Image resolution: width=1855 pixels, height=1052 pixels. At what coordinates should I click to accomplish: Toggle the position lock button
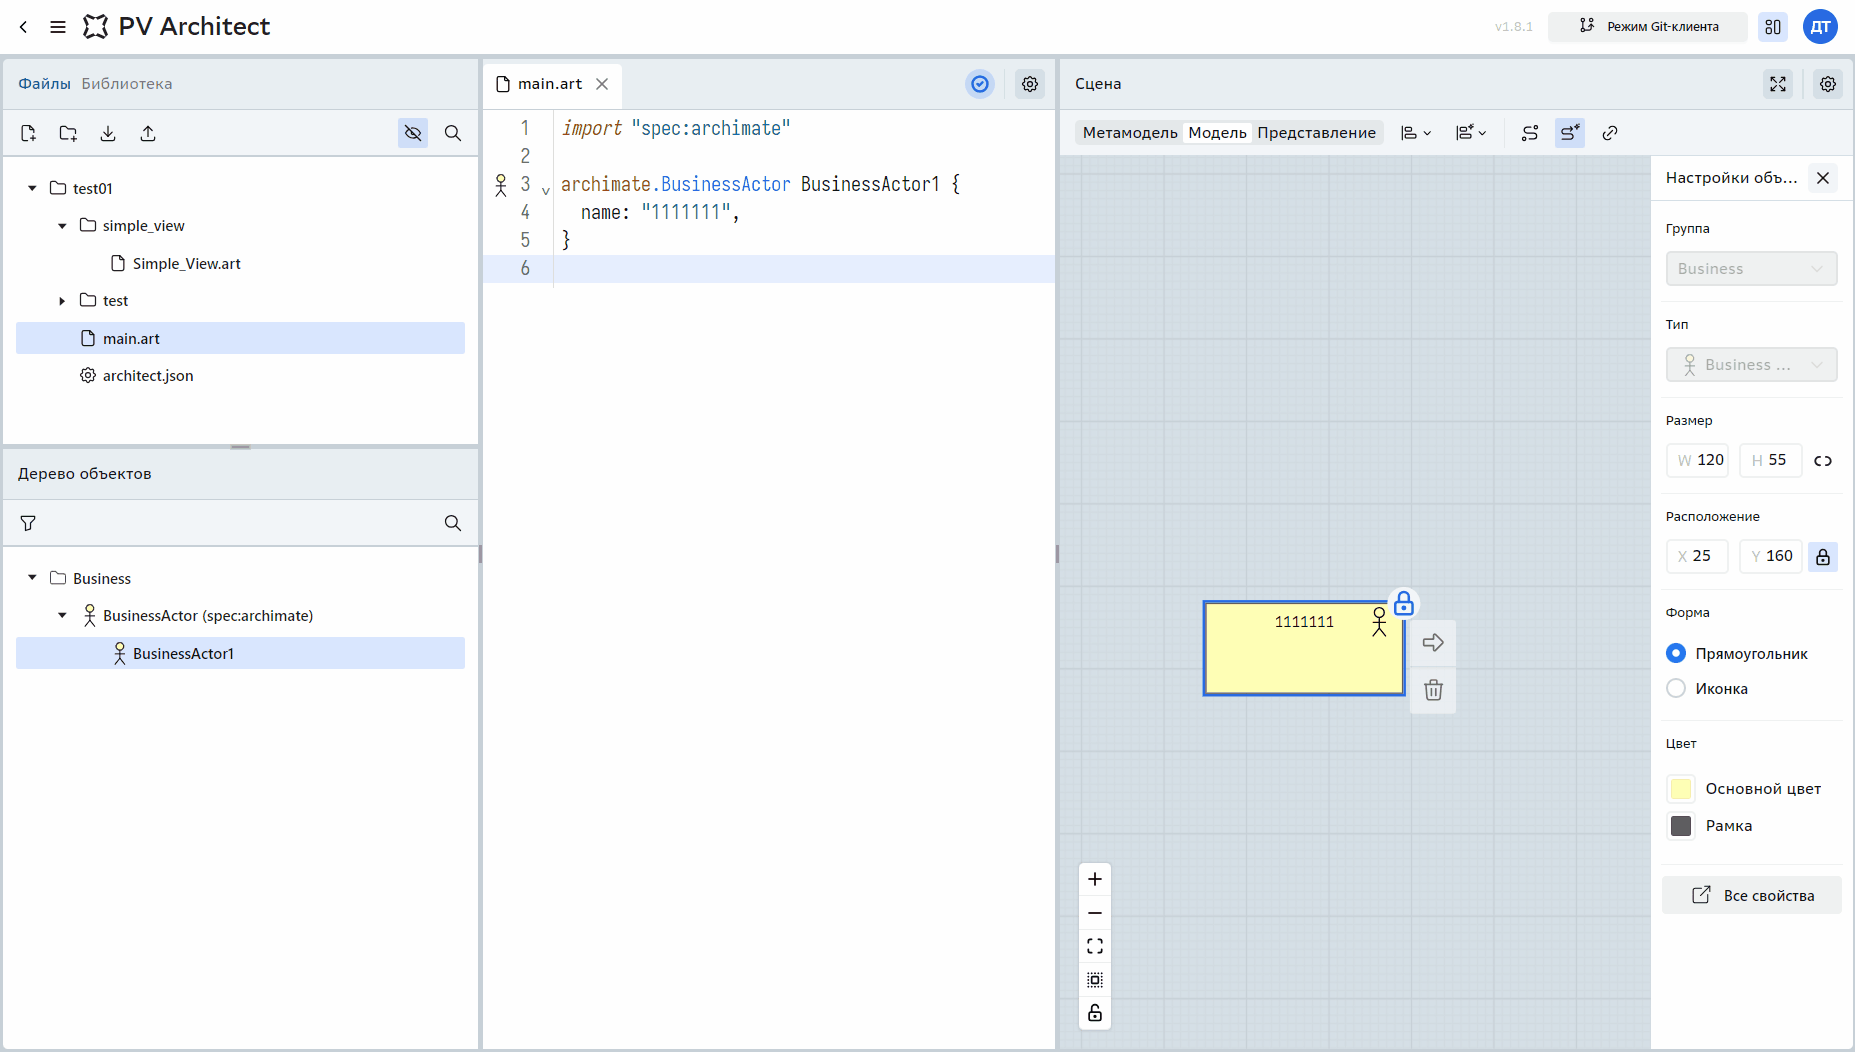[x=1823, y=557]
